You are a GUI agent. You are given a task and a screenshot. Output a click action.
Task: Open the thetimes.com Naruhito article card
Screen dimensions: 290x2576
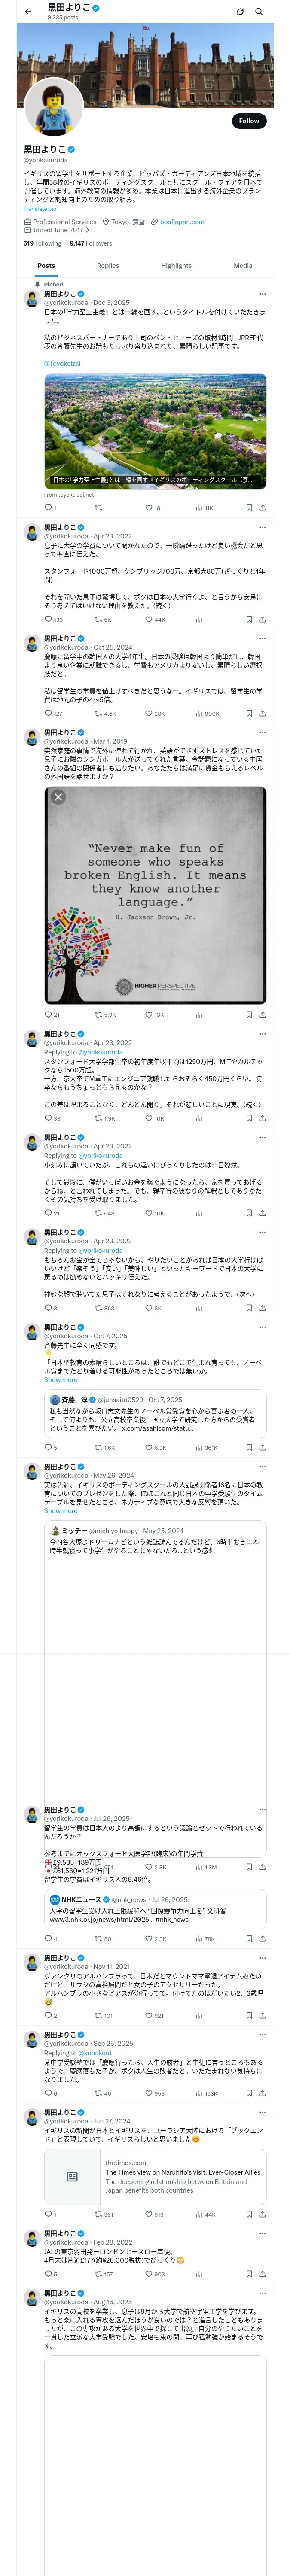(155, 2175)
